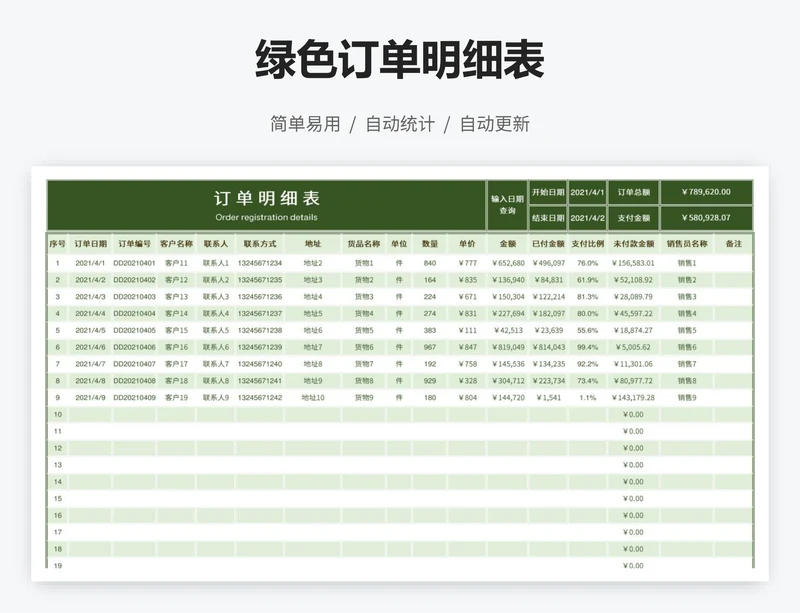Click the start date value 2021/4/1
Screen dimensions: 800x613
[587, 192]
